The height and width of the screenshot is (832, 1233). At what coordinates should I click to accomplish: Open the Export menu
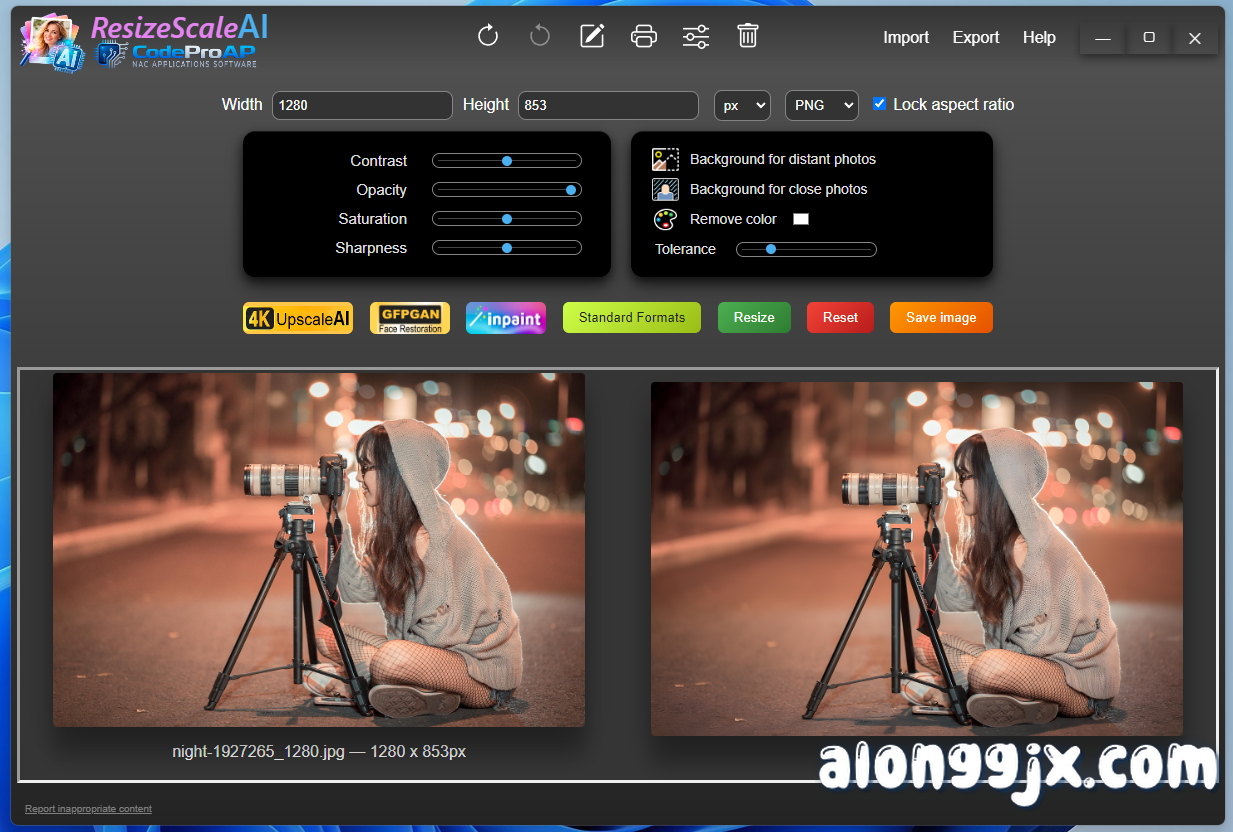click(x=976, y=38)
